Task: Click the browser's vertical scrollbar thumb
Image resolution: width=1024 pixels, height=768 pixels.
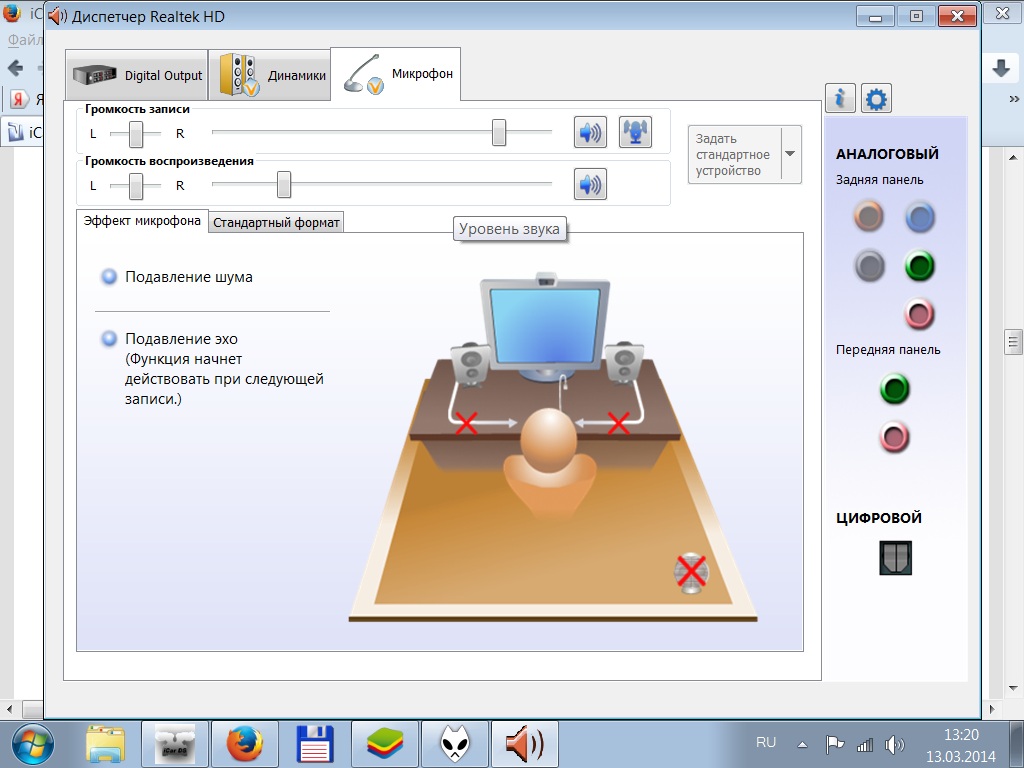Action: coord(1013,342)
